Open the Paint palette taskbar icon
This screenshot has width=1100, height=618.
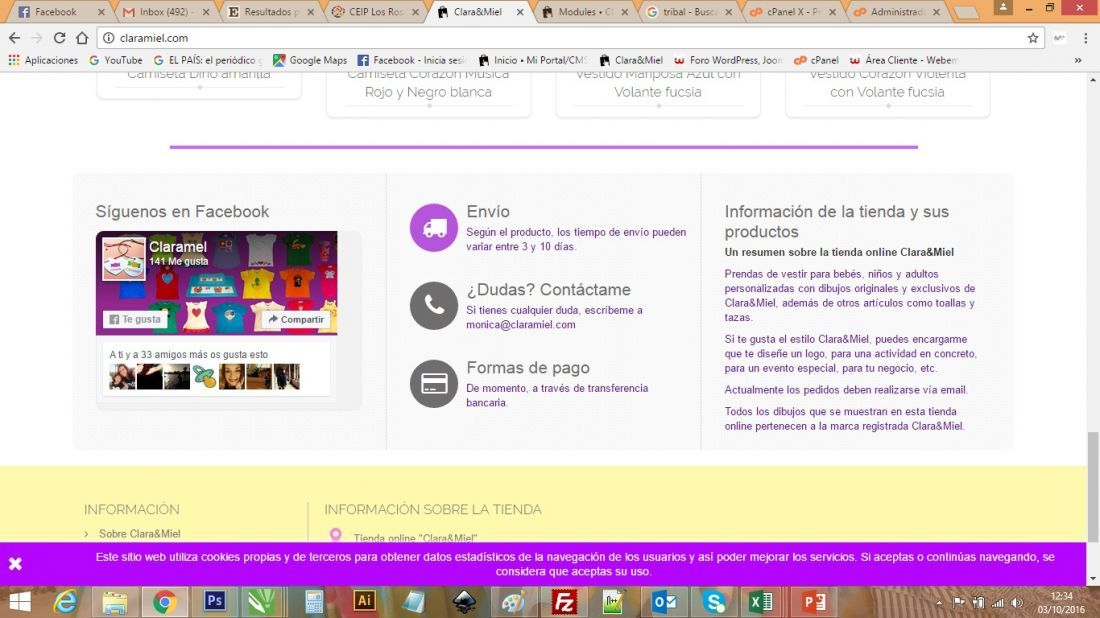(514, 602)
